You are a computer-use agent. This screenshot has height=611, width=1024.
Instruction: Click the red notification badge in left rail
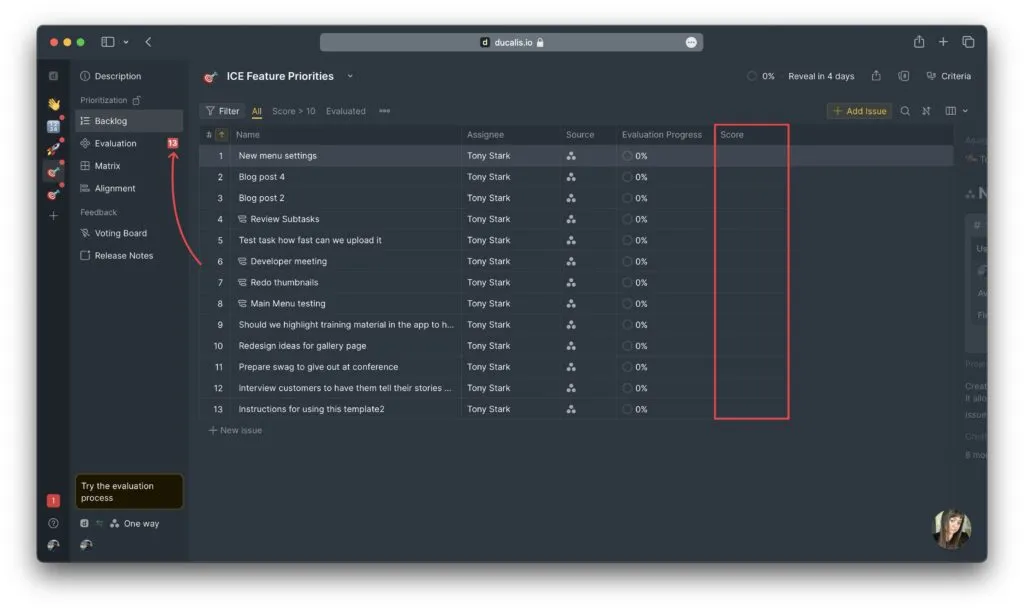(x=54, y=500)
